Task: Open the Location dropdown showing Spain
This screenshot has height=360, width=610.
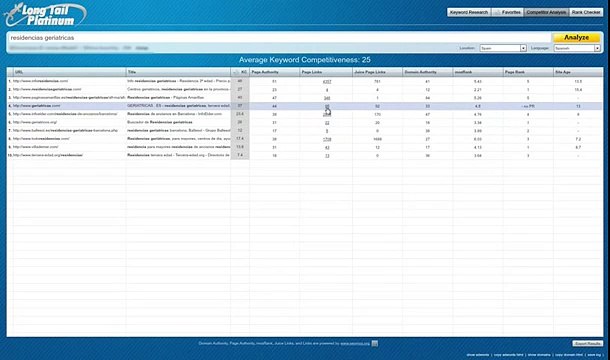Action: click(503, 48)
